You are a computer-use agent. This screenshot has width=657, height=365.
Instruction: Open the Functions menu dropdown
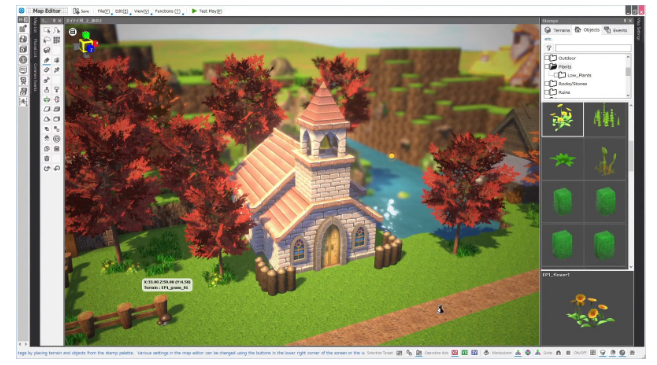[168, 11]
